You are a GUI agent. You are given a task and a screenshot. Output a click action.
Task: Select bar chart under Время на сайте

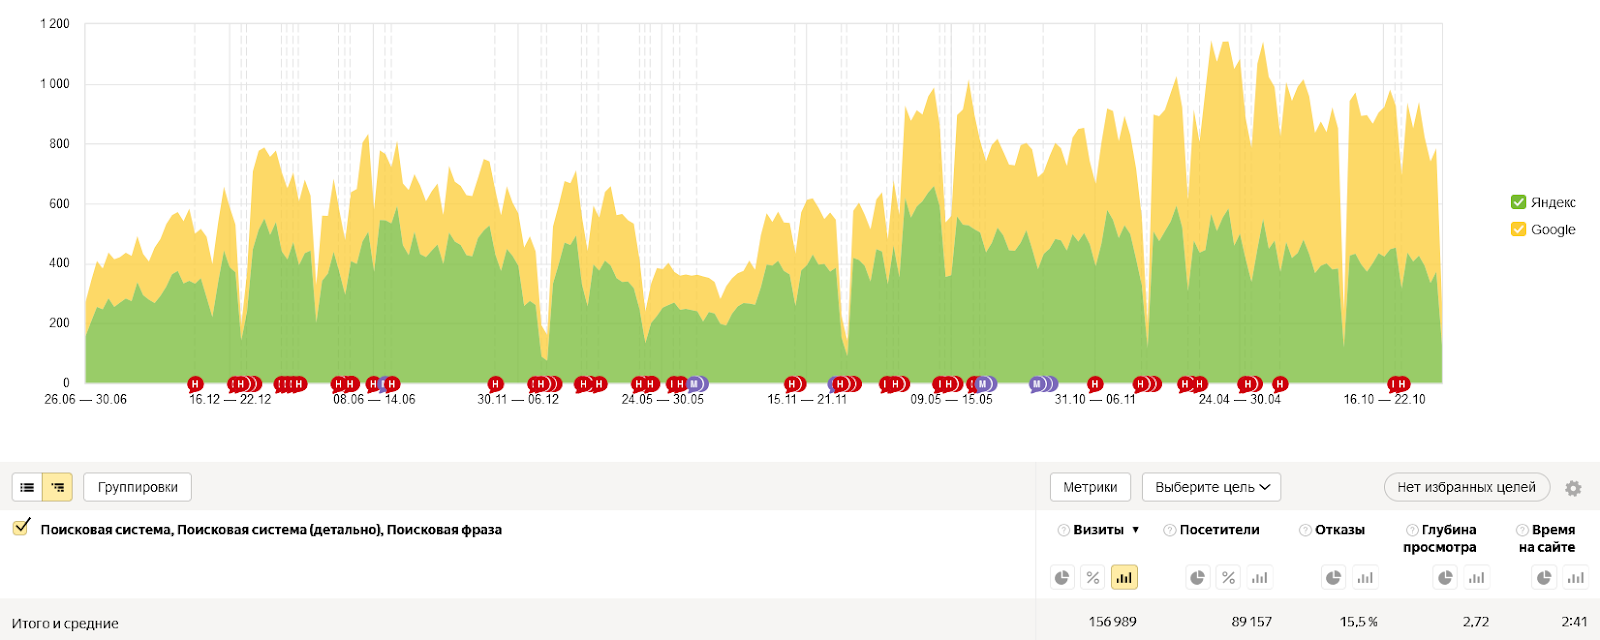(x=1576, y=577)
